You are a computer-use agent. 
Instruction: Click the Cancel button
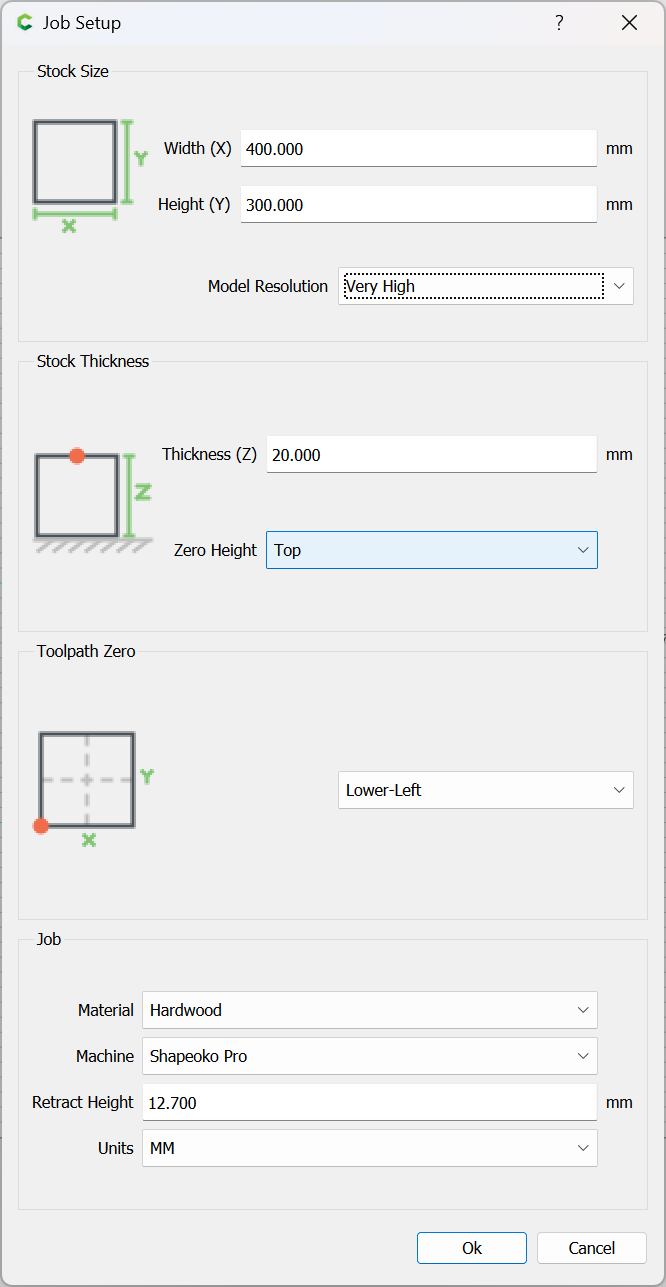tap(592, 1248)
